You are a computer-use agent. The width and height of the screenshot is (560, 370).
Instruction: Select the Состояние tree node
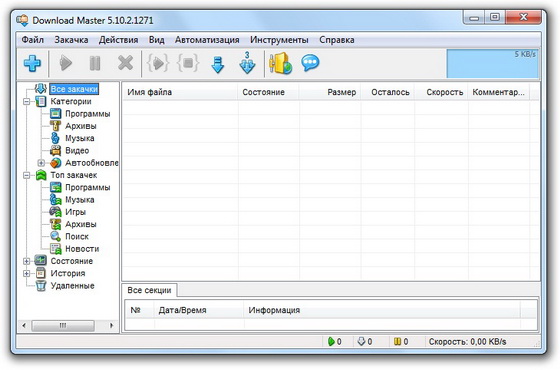tap(71, 261)
